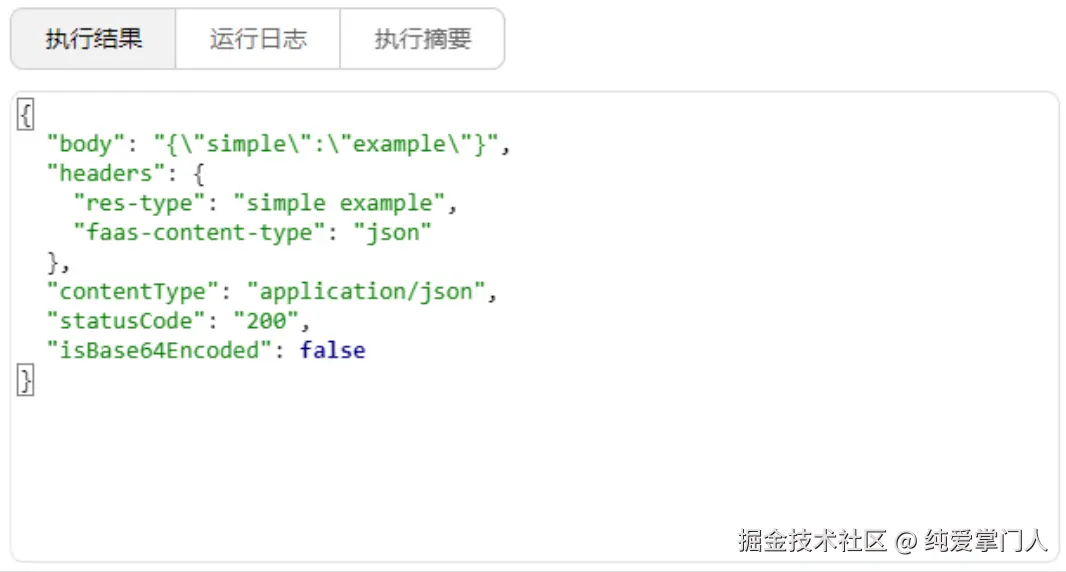Image resolution: width=1066 pixels, height=572 pixels.
Task: Click the headers closing brace
Action: tap(53, 262)
